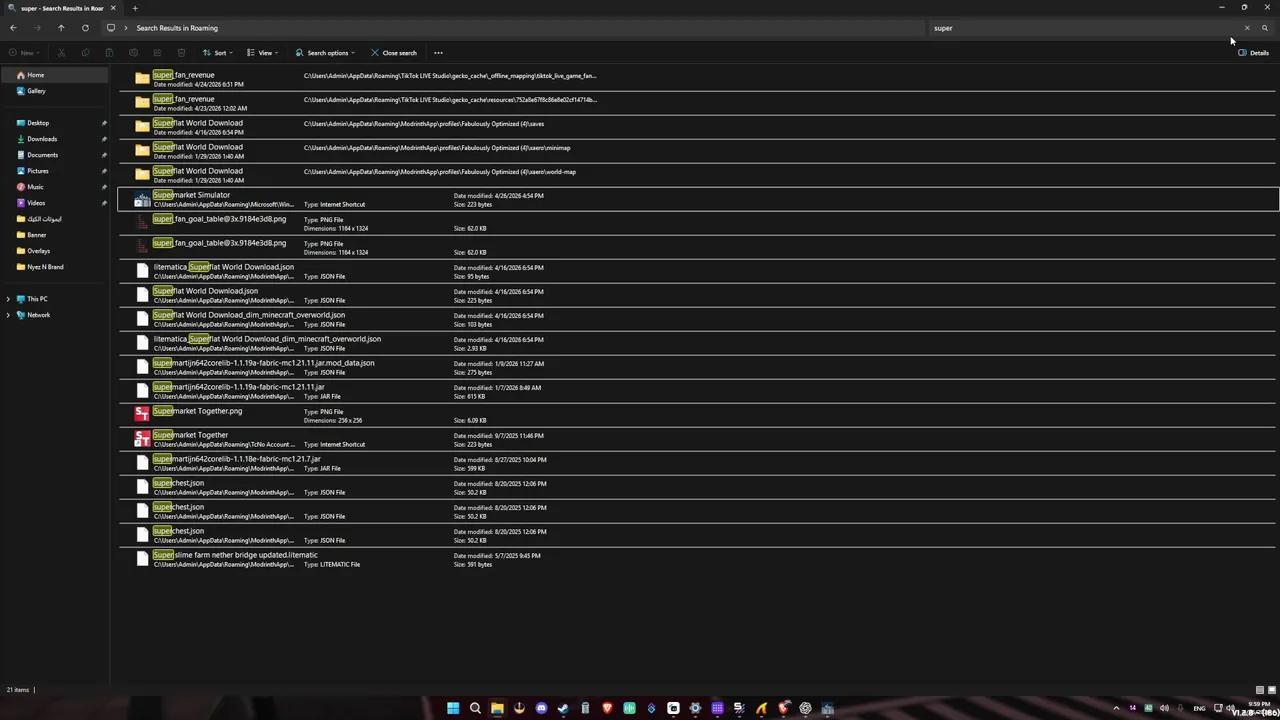
Task: Open Steam from the taskbar
Action: 563,708
